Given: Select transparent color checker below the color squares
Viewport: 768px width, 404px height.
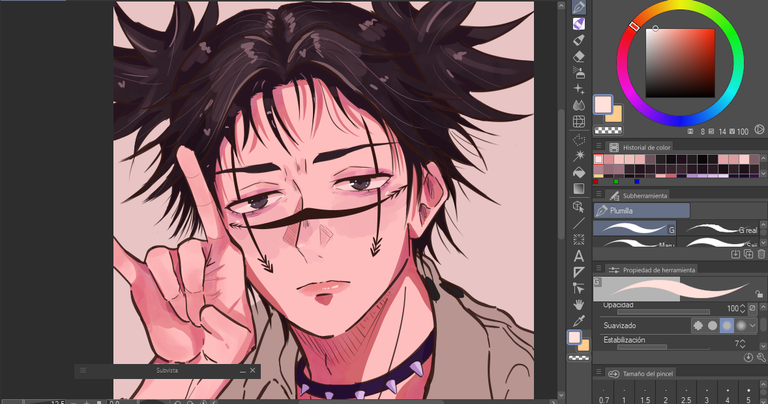Looking at the screenshot, I should (608, 130).
